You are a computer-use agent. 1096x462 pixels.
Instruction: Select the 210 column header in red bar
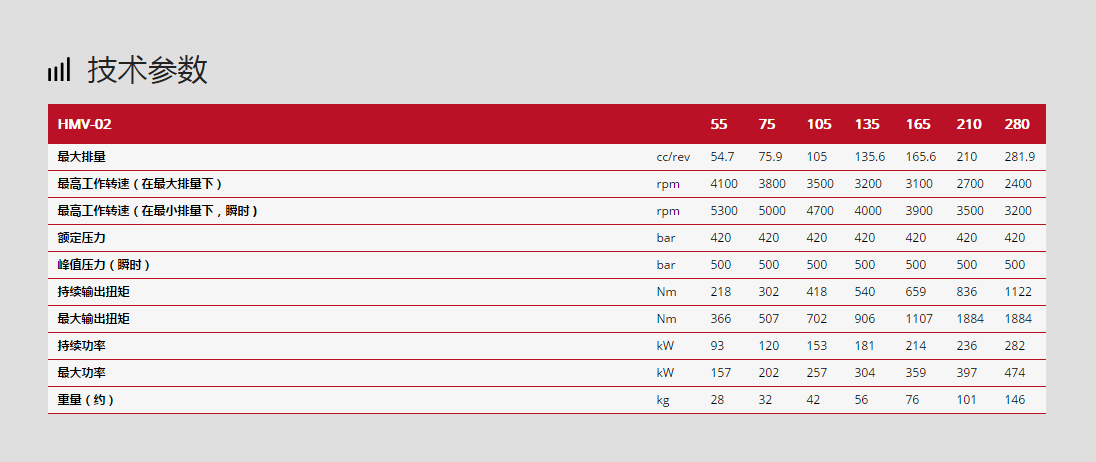969,124
